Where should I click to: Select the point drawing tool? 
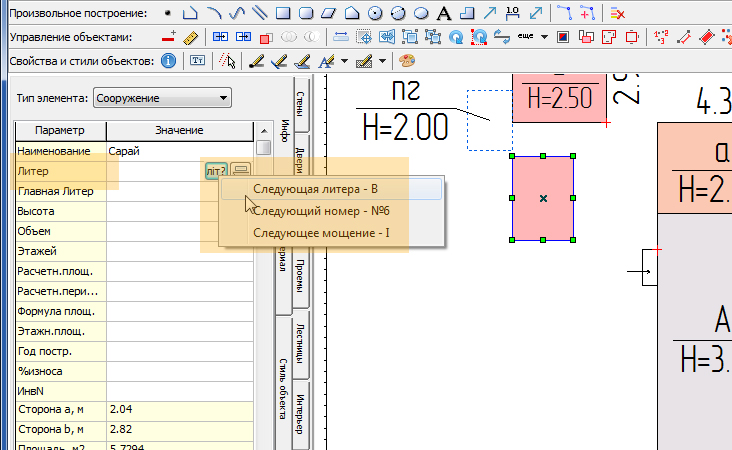[167, 13]
